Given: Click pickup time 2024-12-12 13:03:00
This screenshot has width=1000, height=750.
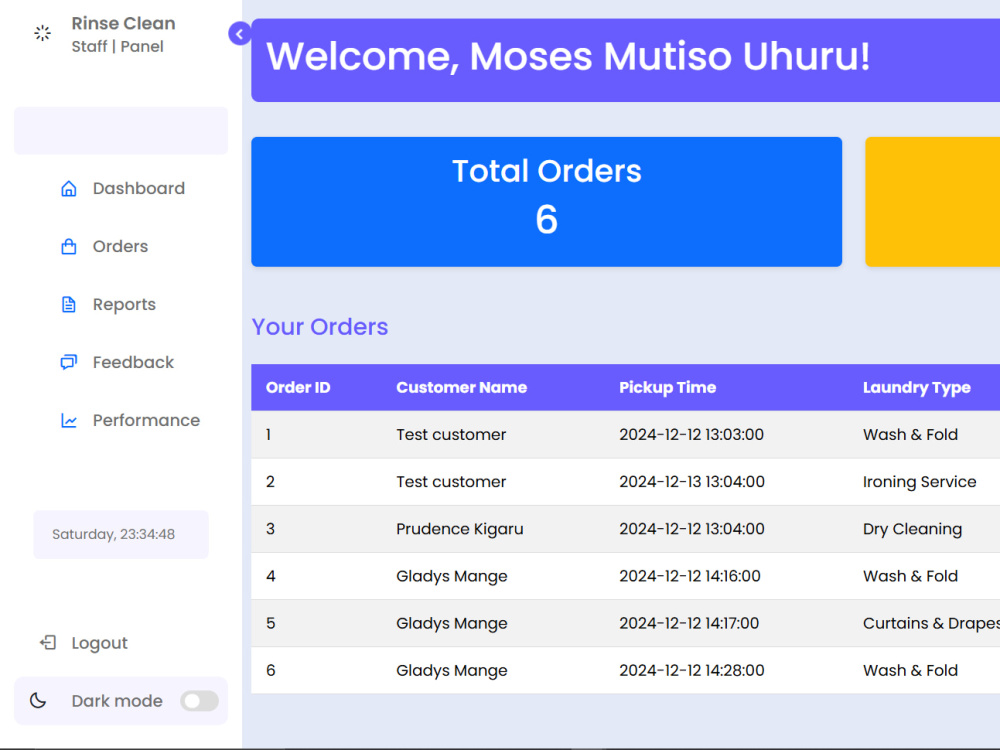Looking at the screenshot, I should point(691,435).
